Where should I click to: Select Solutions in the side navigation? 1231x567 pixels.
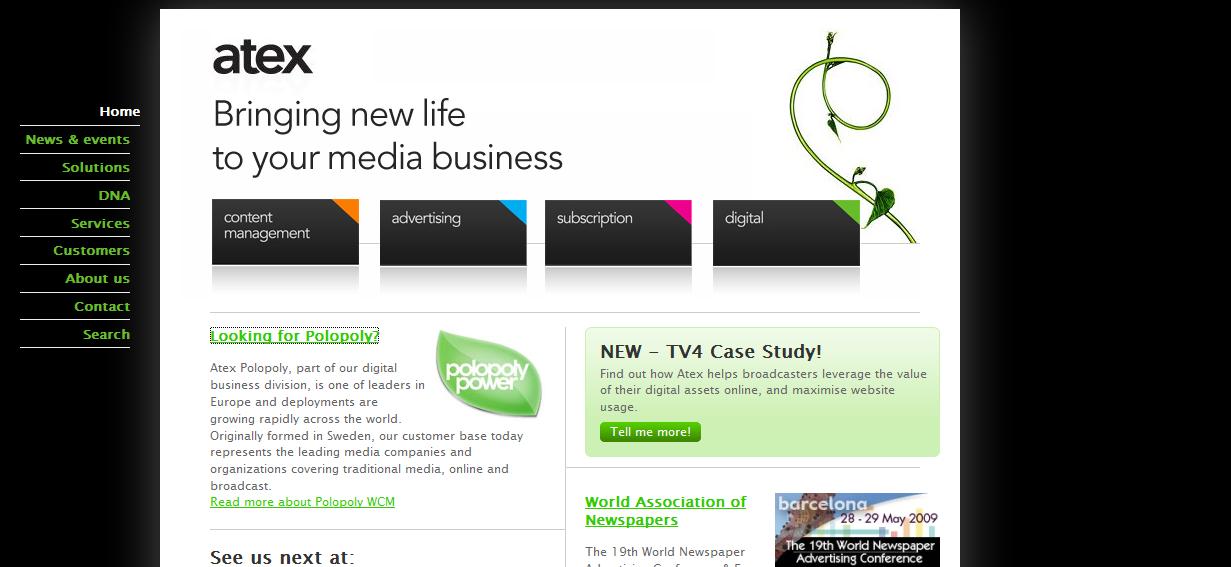click(x=96, y=167)
